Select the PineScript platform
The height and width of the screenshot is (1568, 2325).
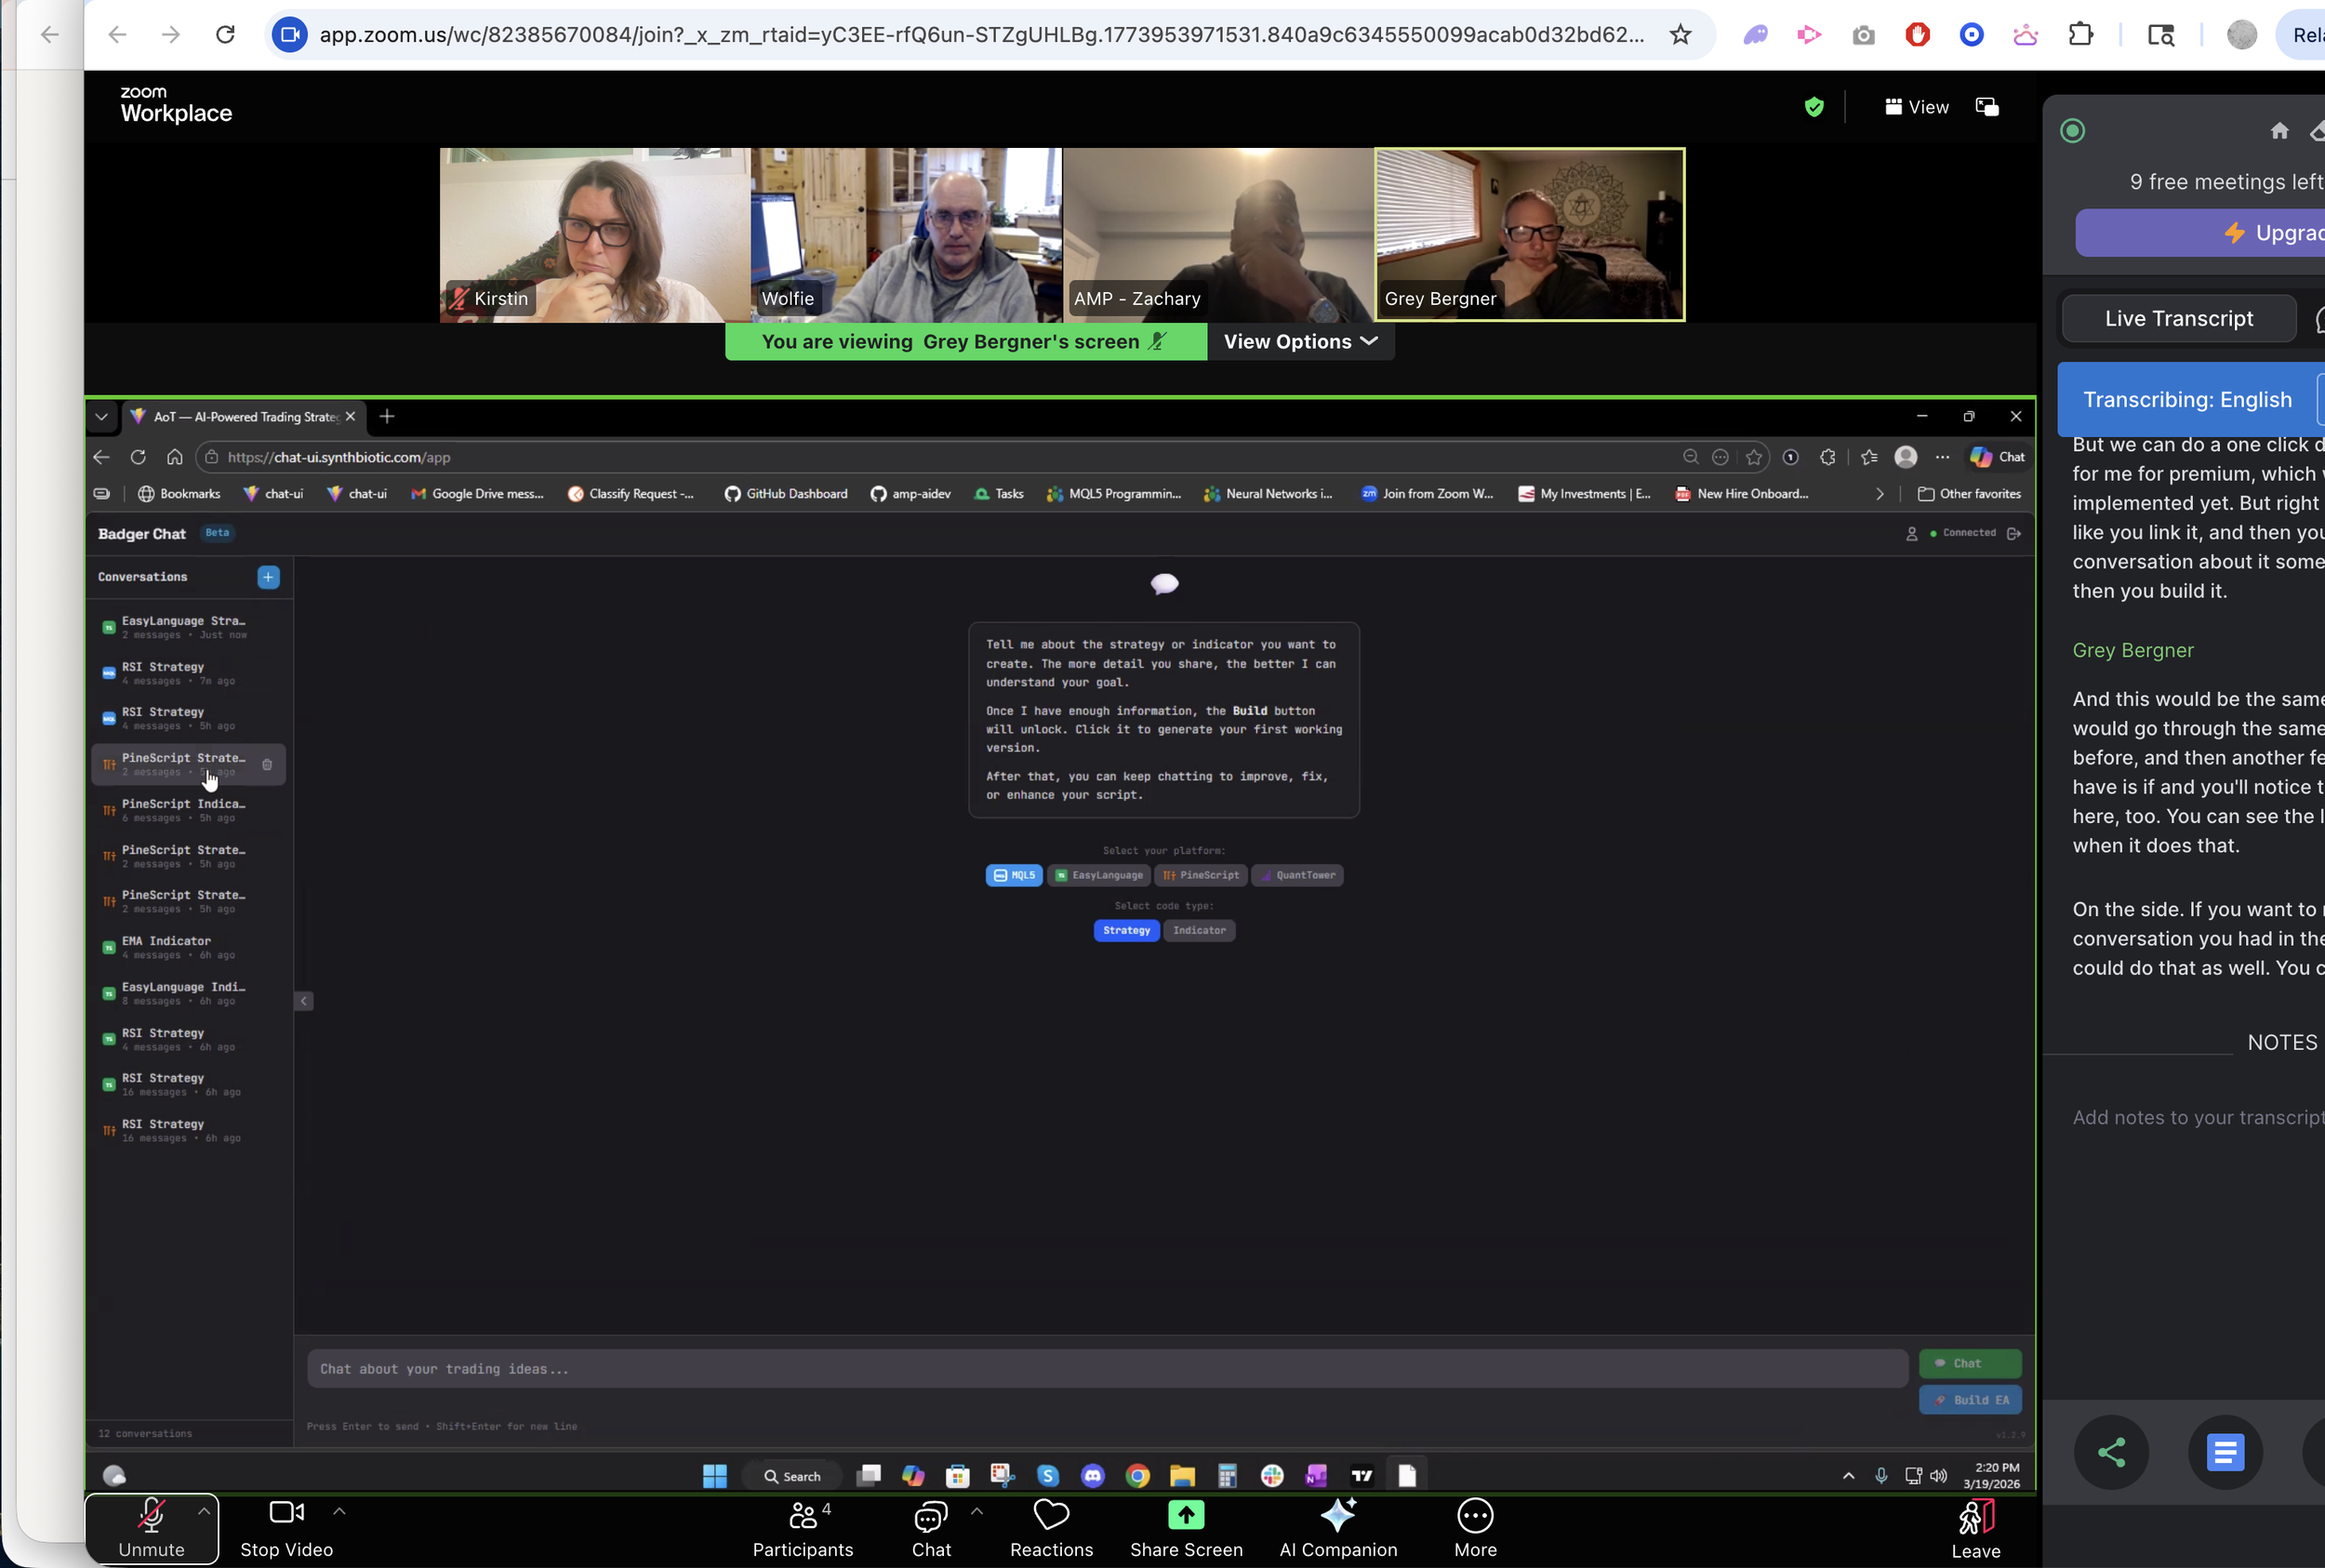[1201, 875]
